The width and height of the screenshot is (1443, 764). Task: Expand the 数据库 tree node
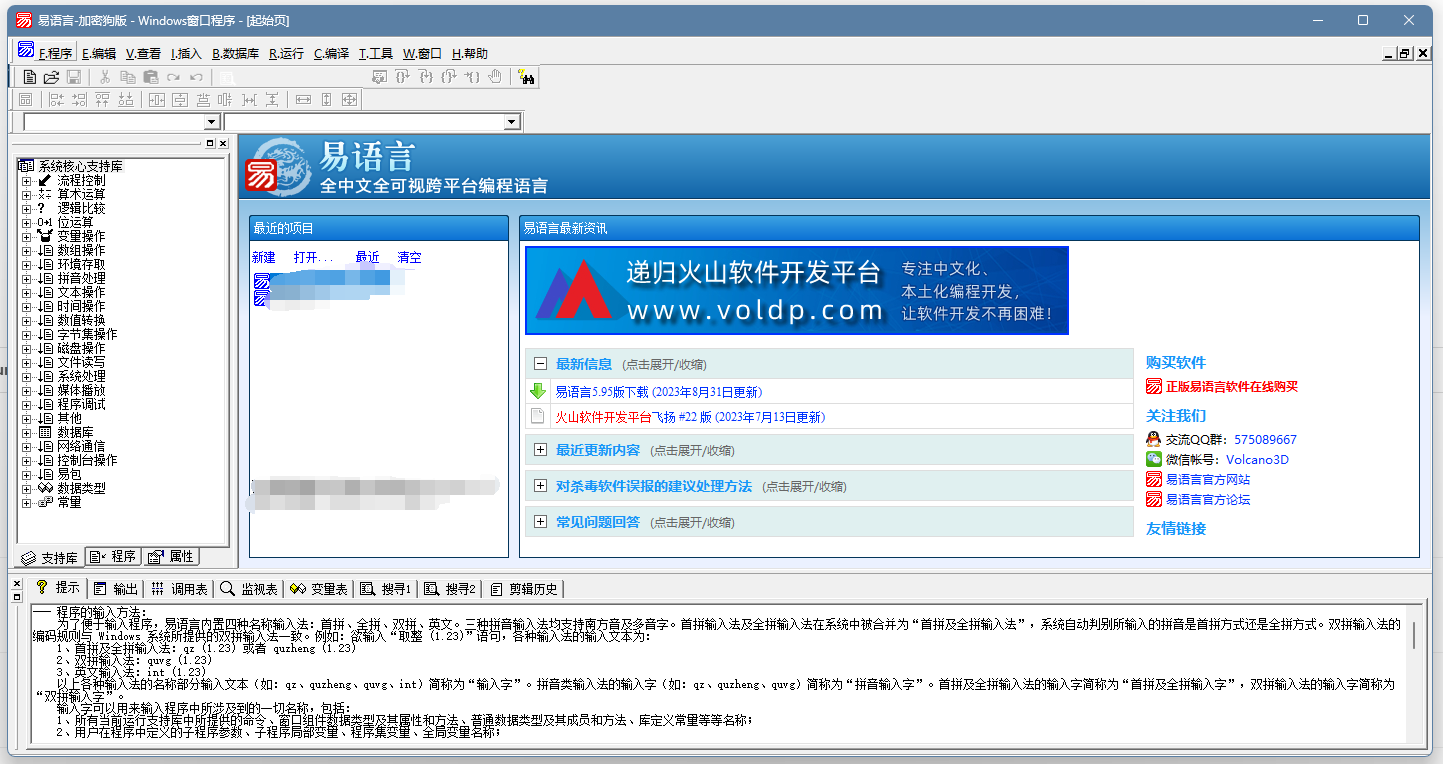click(x=26, y=433)
